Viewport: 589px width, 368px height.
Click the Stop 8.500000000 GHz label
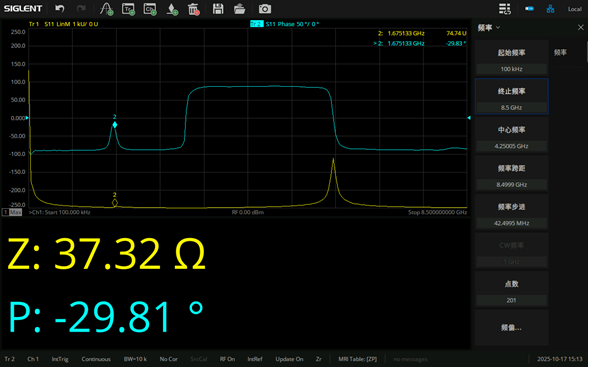click(x=438, y=213)
